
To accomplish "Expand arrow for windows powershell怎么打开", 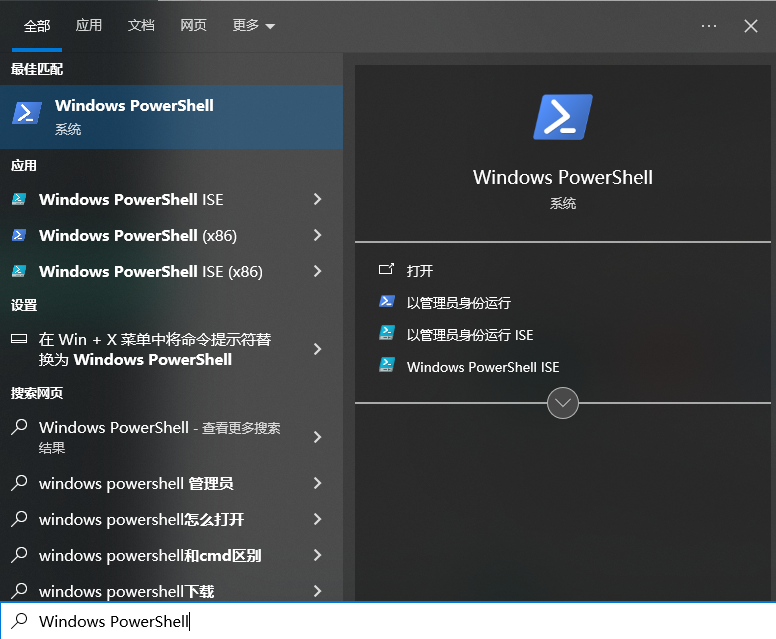I will 318,519.
